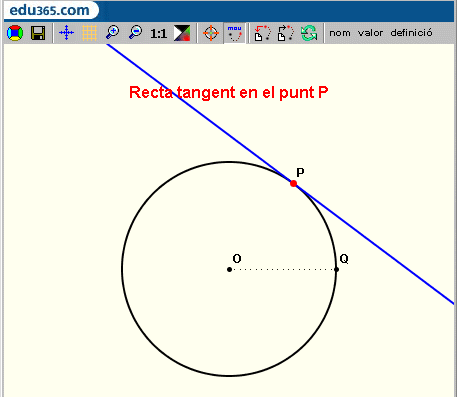This screenshot has height=397, width=457.
Task: Click the redo step construction icon
Action: tap(286, 33)
